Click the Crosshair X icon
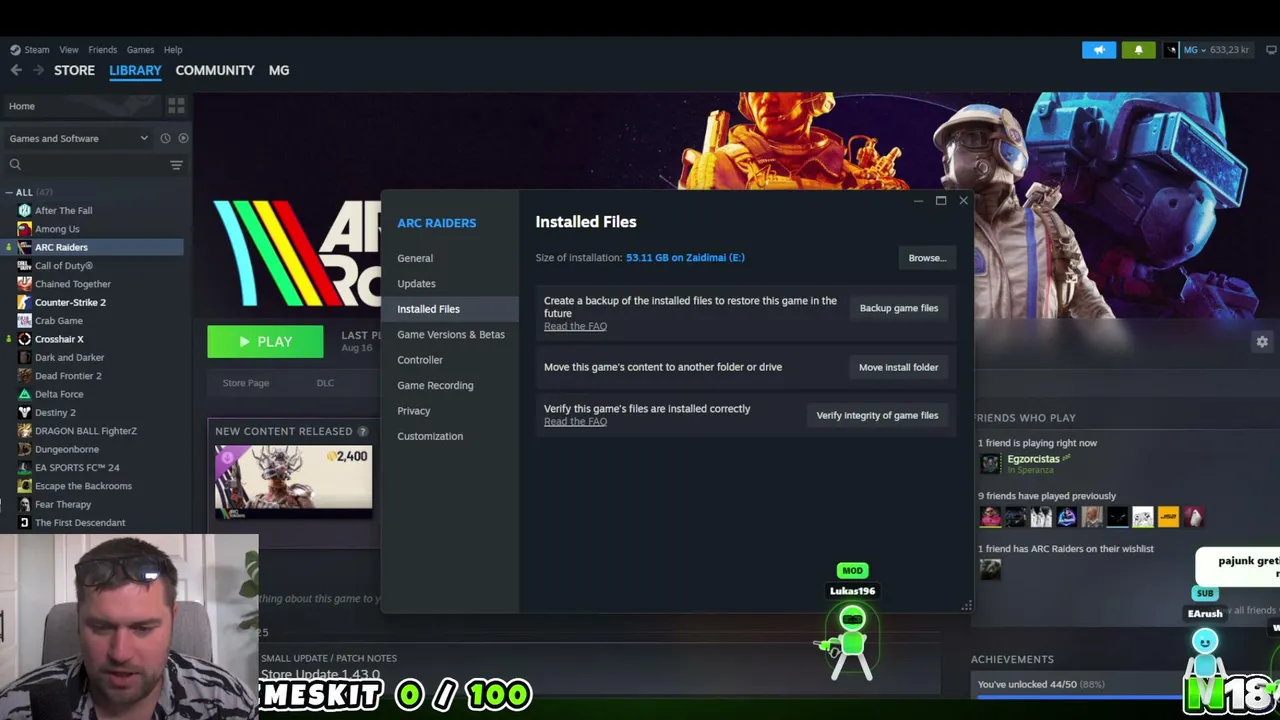 point(25,339)
